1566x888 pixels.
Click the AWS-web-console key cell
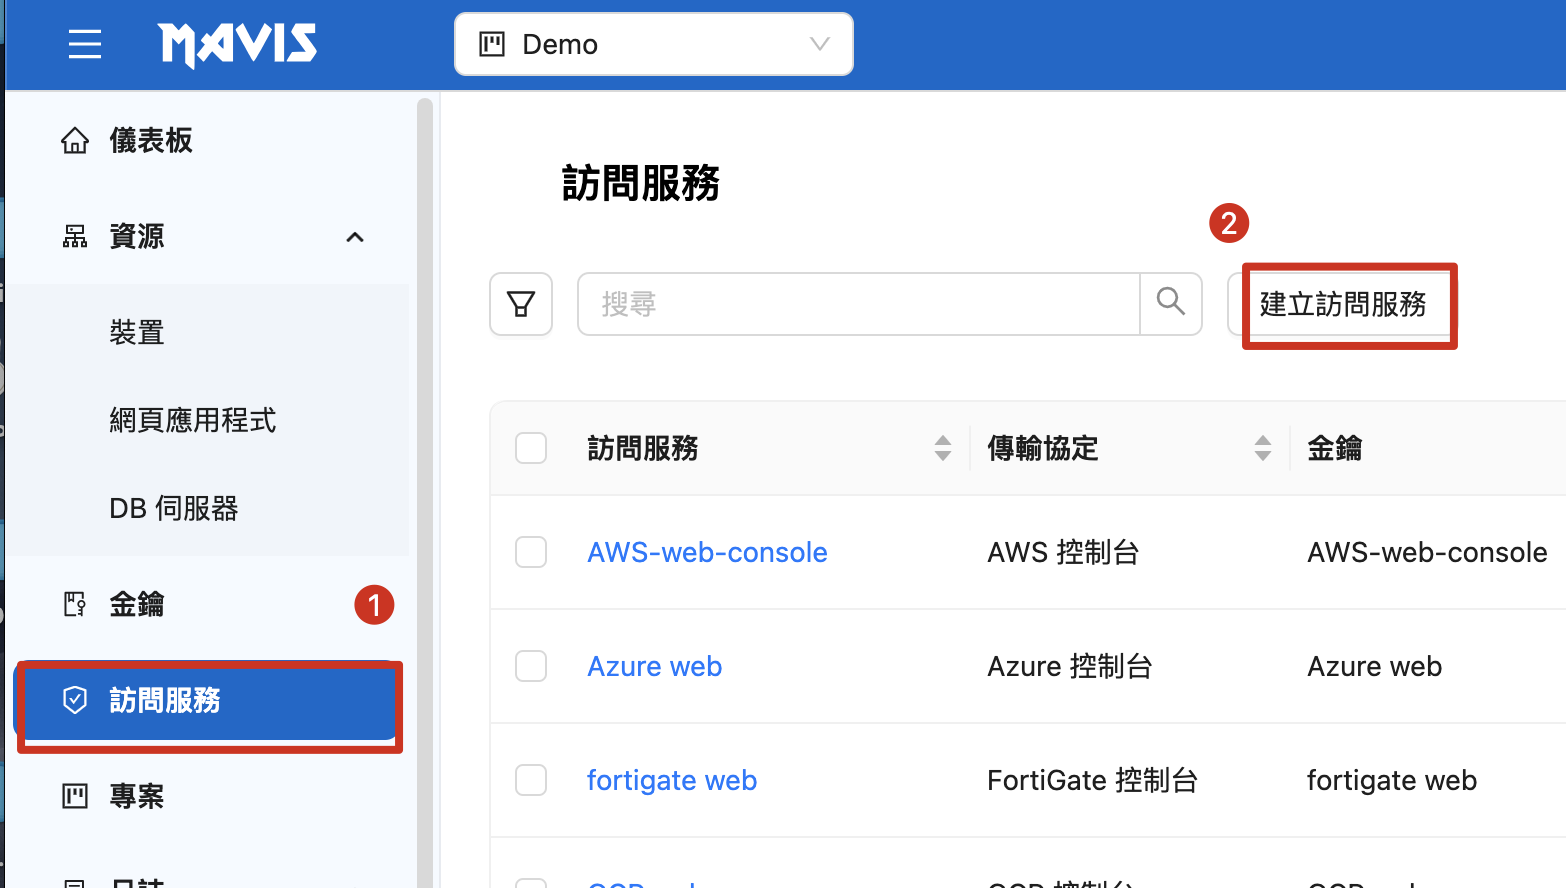1427,552
